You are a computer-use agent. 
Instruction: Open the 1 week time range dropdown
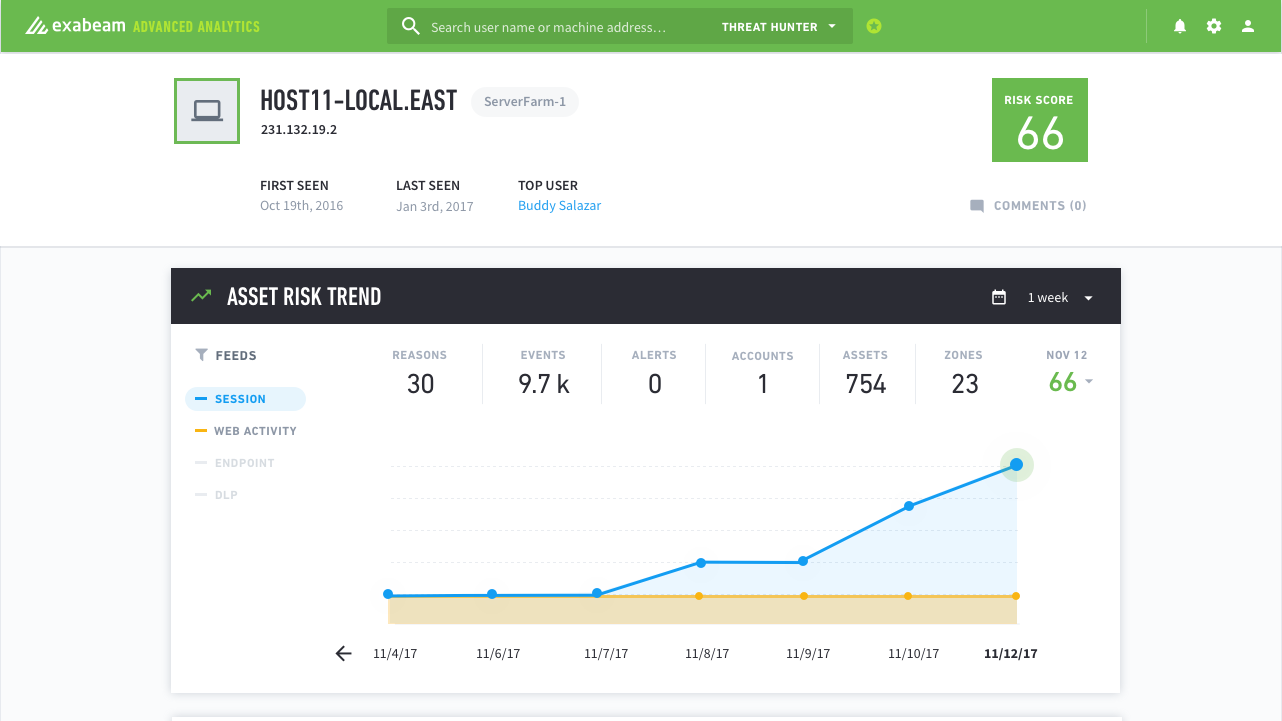1060,297
